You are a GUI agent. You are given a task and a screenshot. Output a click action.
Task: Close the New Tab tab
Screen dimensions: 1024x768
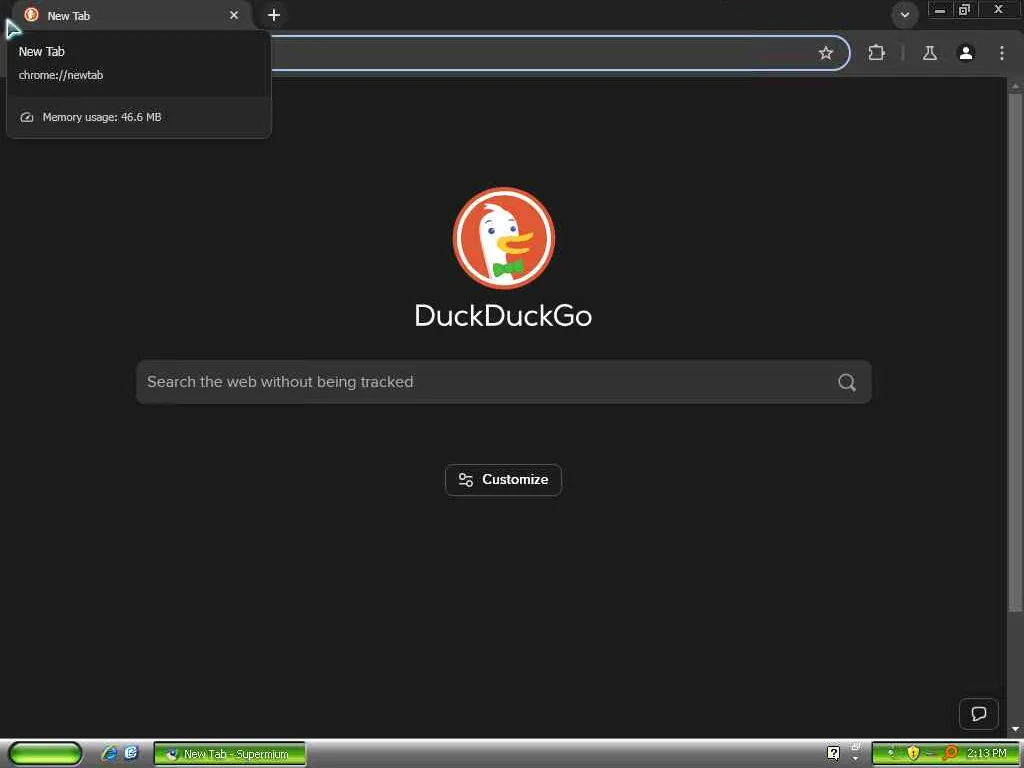tap(234, 15)
